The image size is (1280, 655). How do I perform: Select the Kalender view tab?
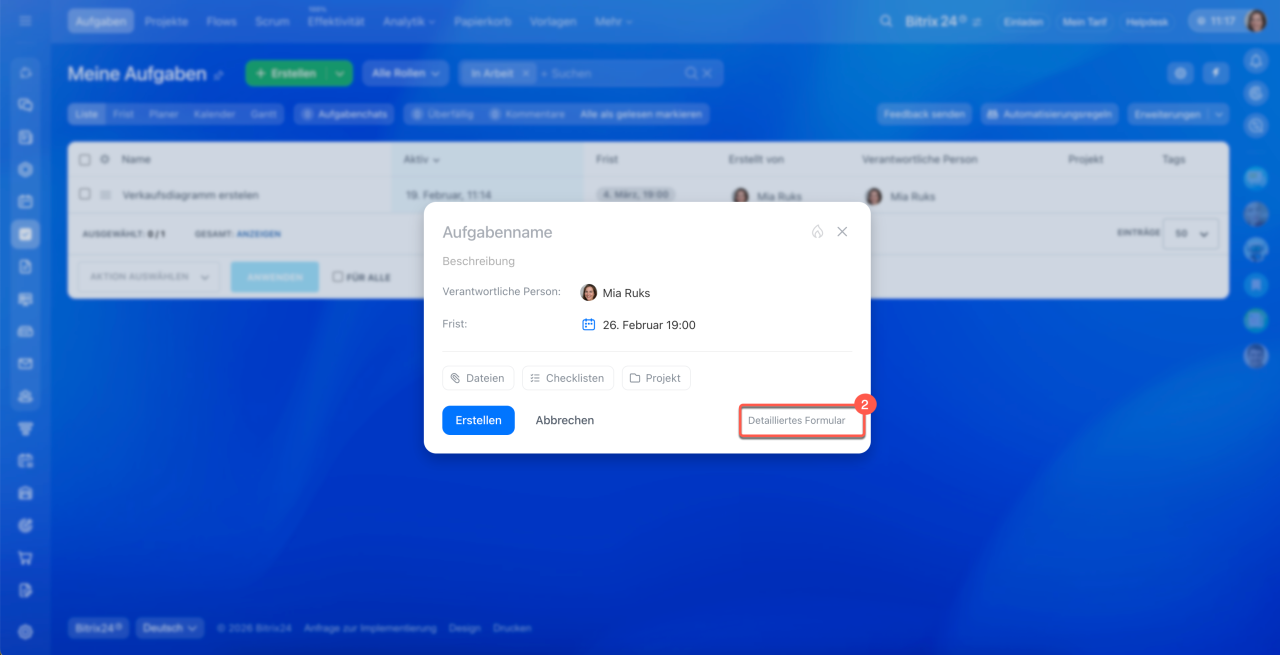point(215,114)
